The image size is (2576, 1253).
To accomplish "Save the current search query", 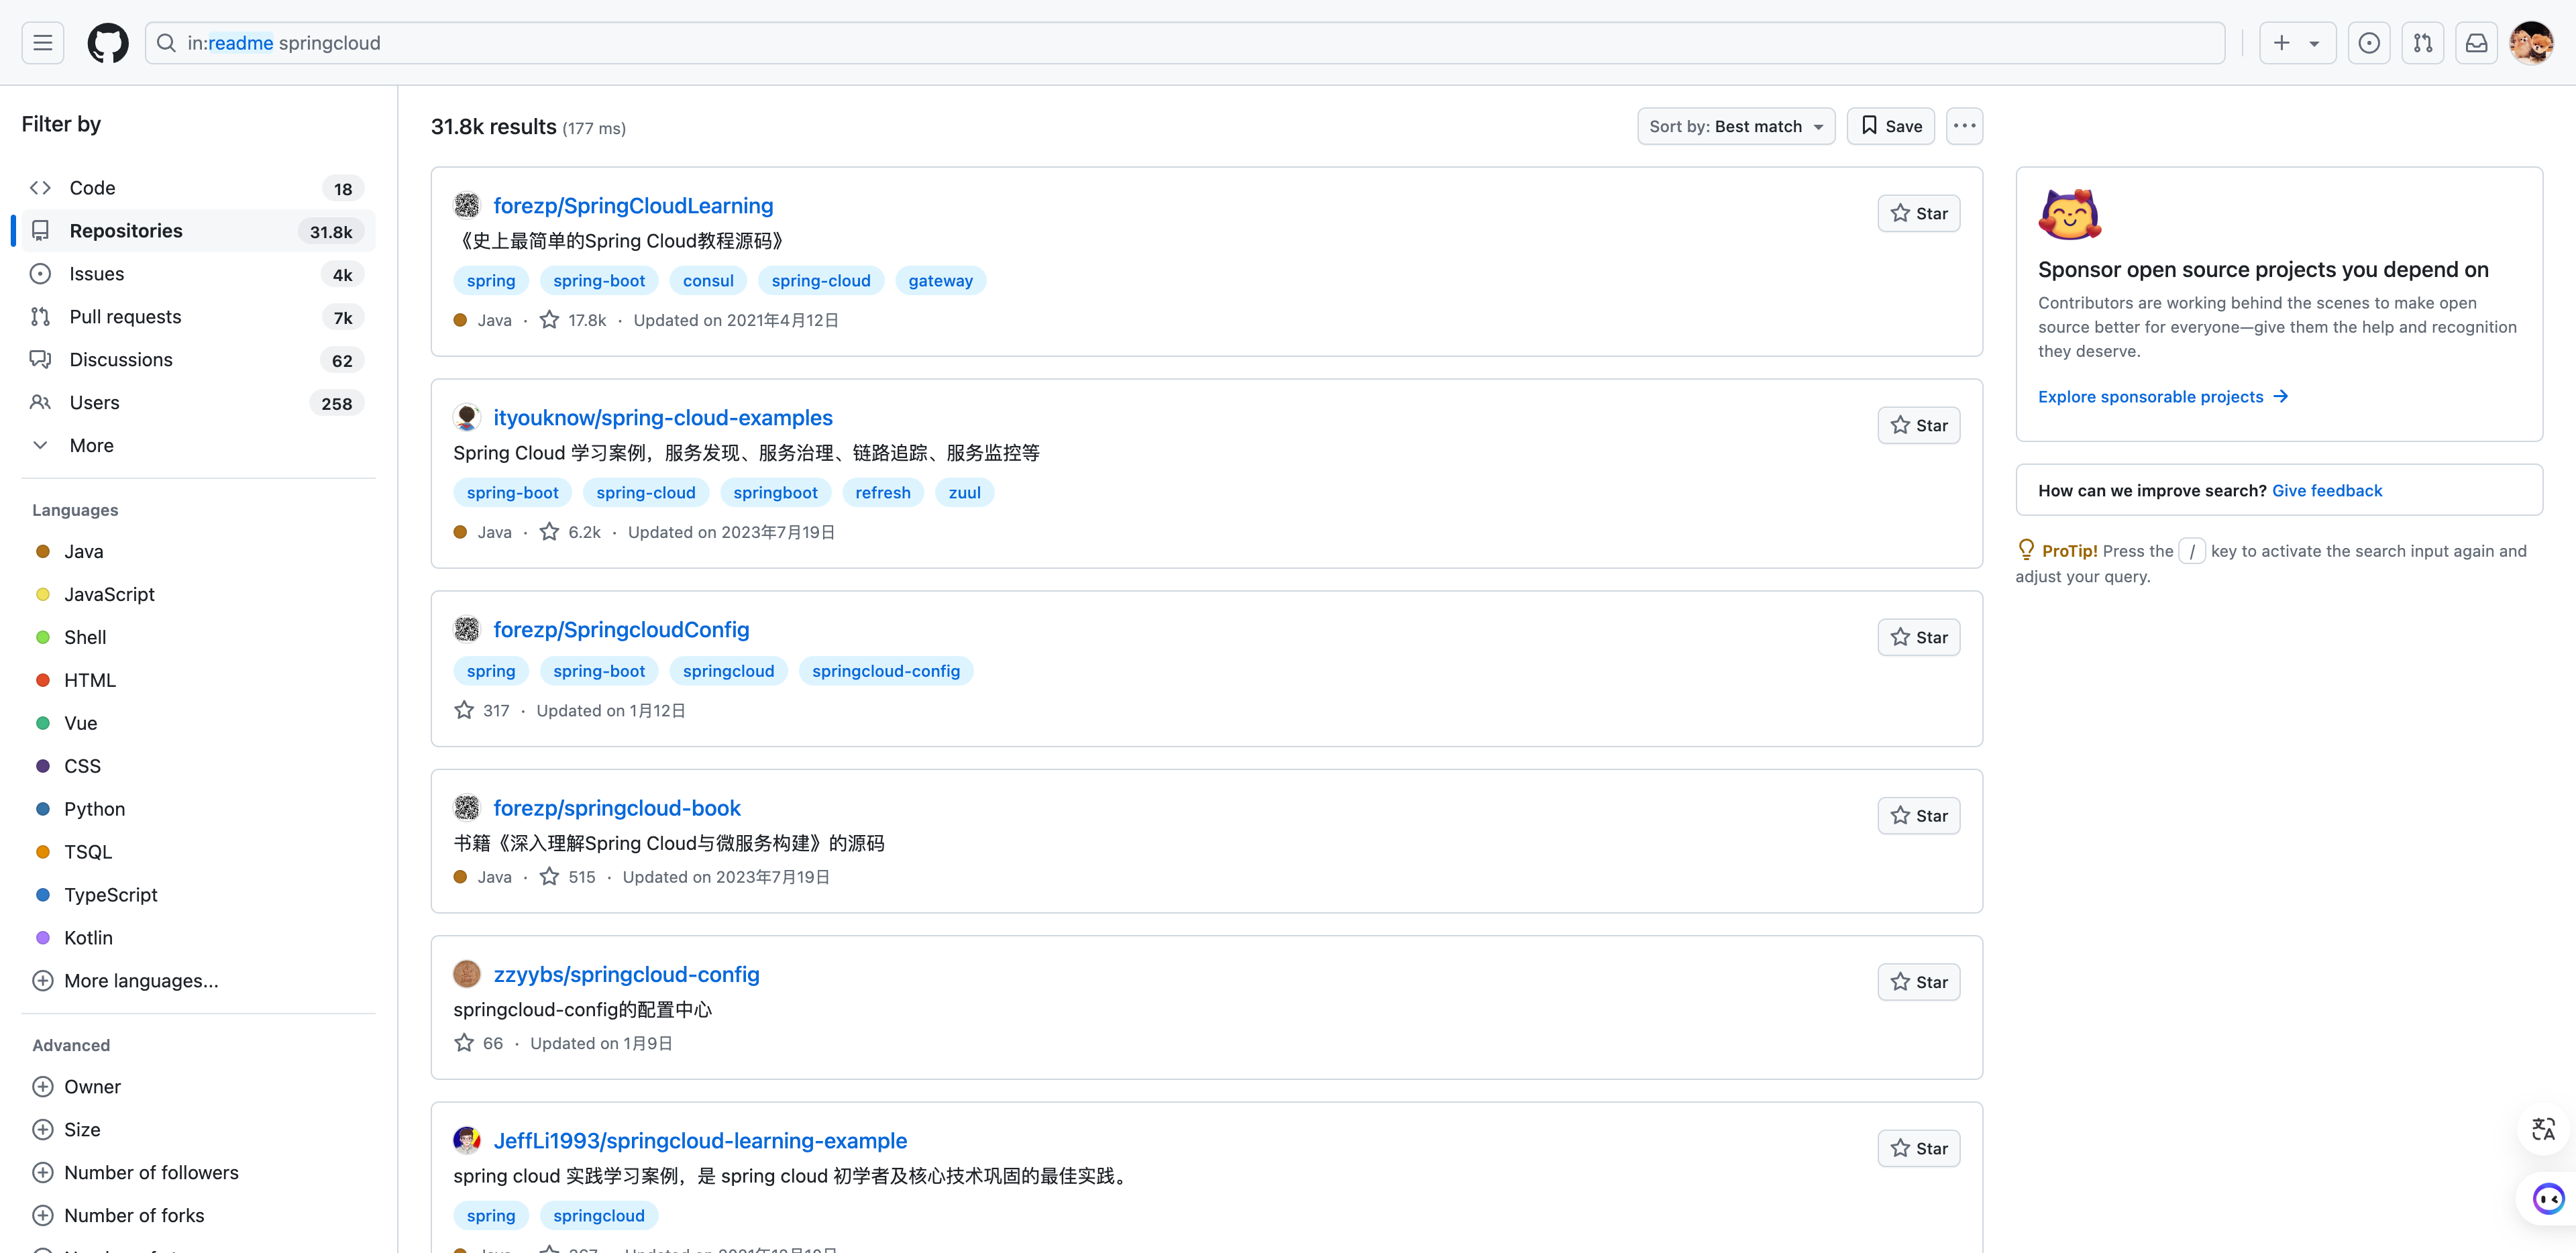I will point(1890,126).
